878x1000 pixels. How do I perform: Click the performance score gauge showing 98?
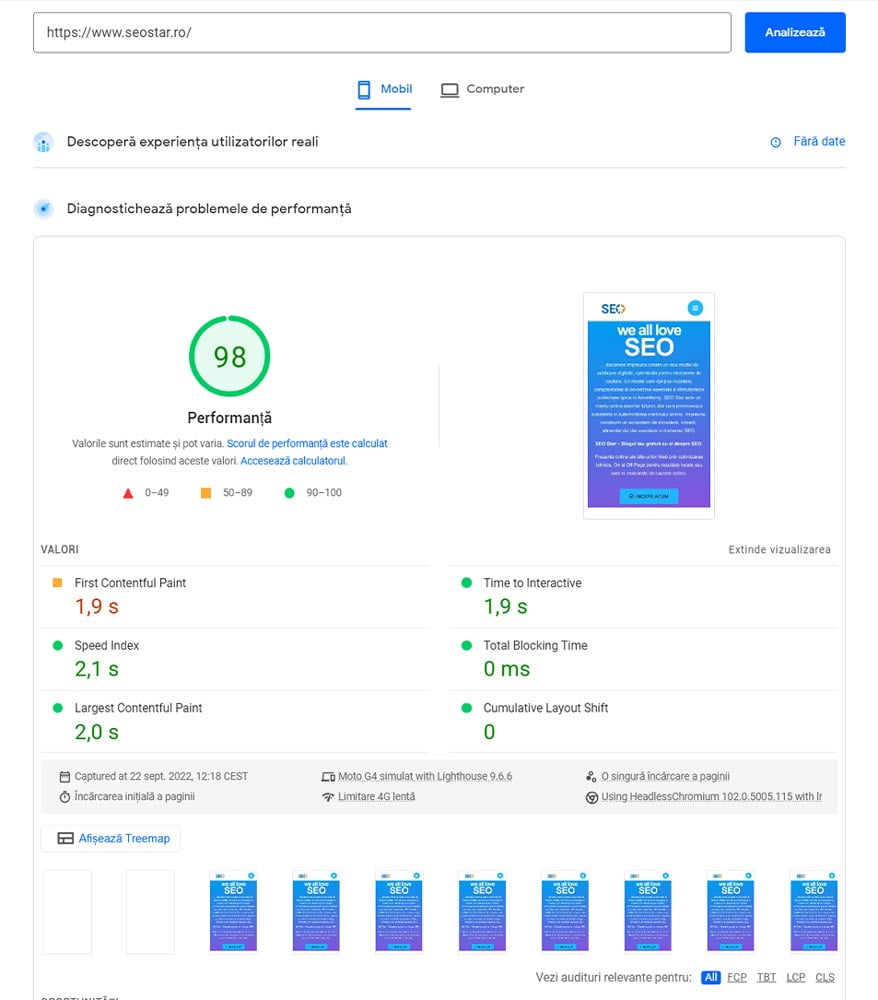click(x=230, y=356)
